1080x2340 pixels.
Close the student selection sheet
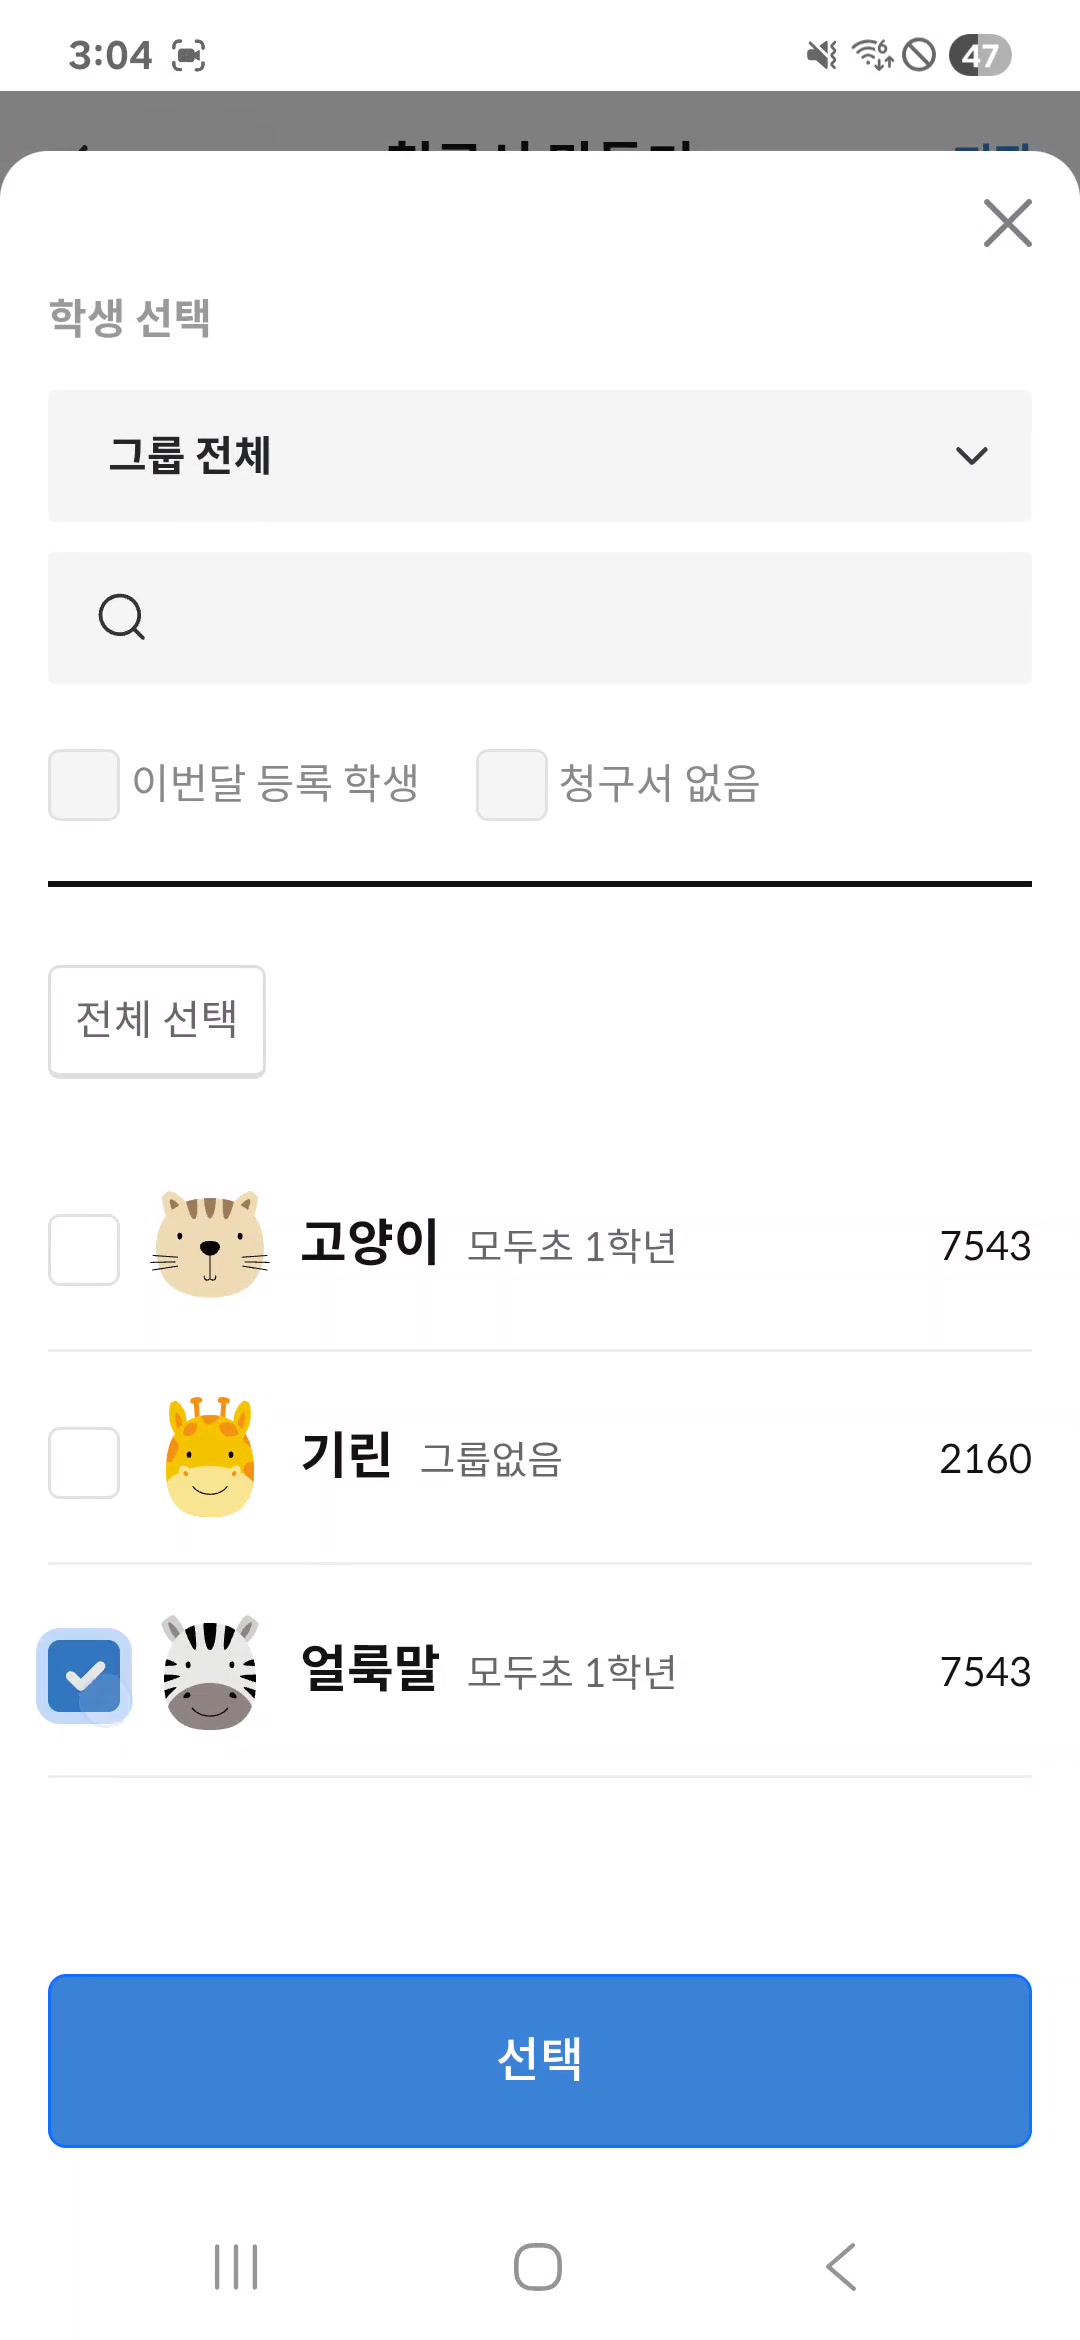coord(1007,222)
